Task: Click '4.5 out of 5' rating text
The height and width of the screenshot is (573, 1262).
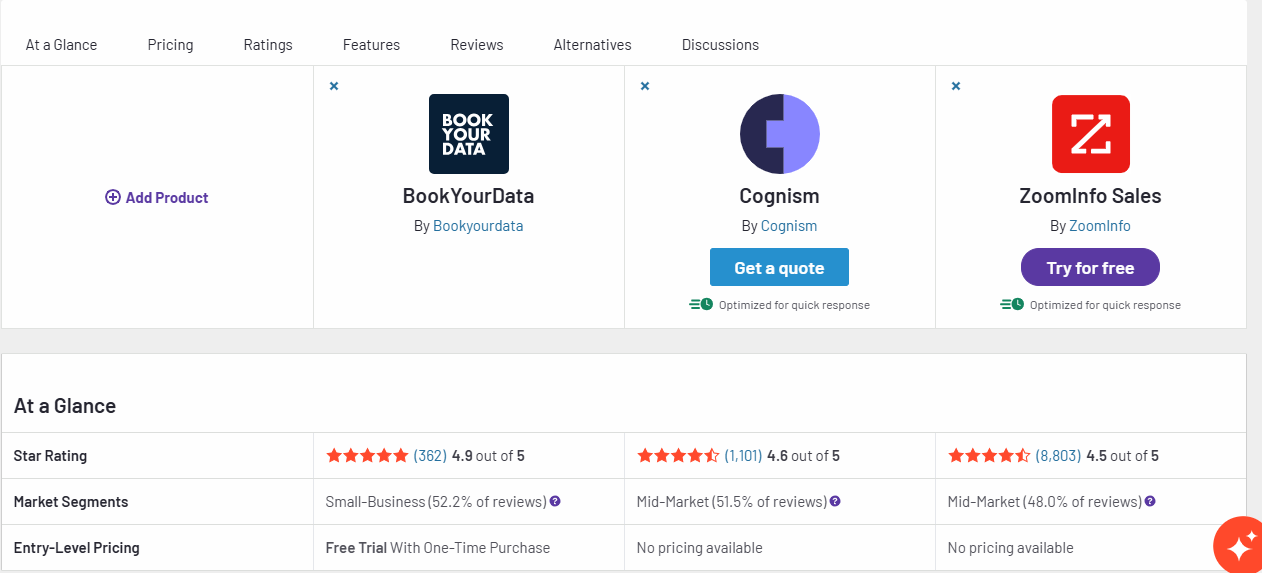Action: coord(1122,455)
